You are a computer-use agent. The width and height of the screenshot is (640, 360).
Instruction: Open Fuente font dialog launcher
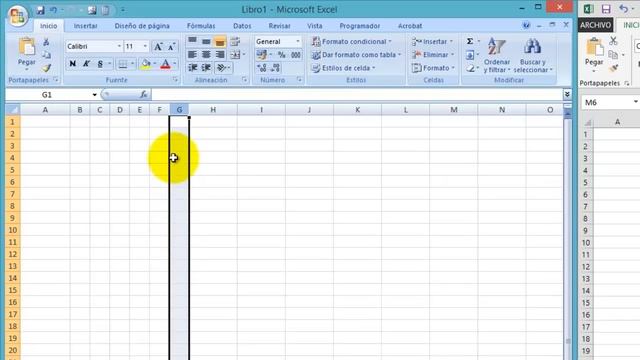[x=176, y=80]
